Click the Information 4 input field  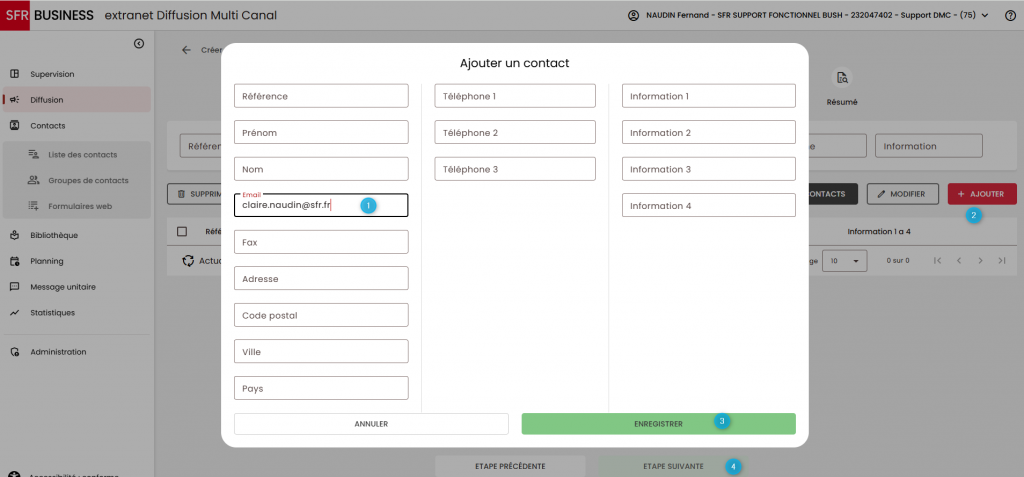[709, 205]
